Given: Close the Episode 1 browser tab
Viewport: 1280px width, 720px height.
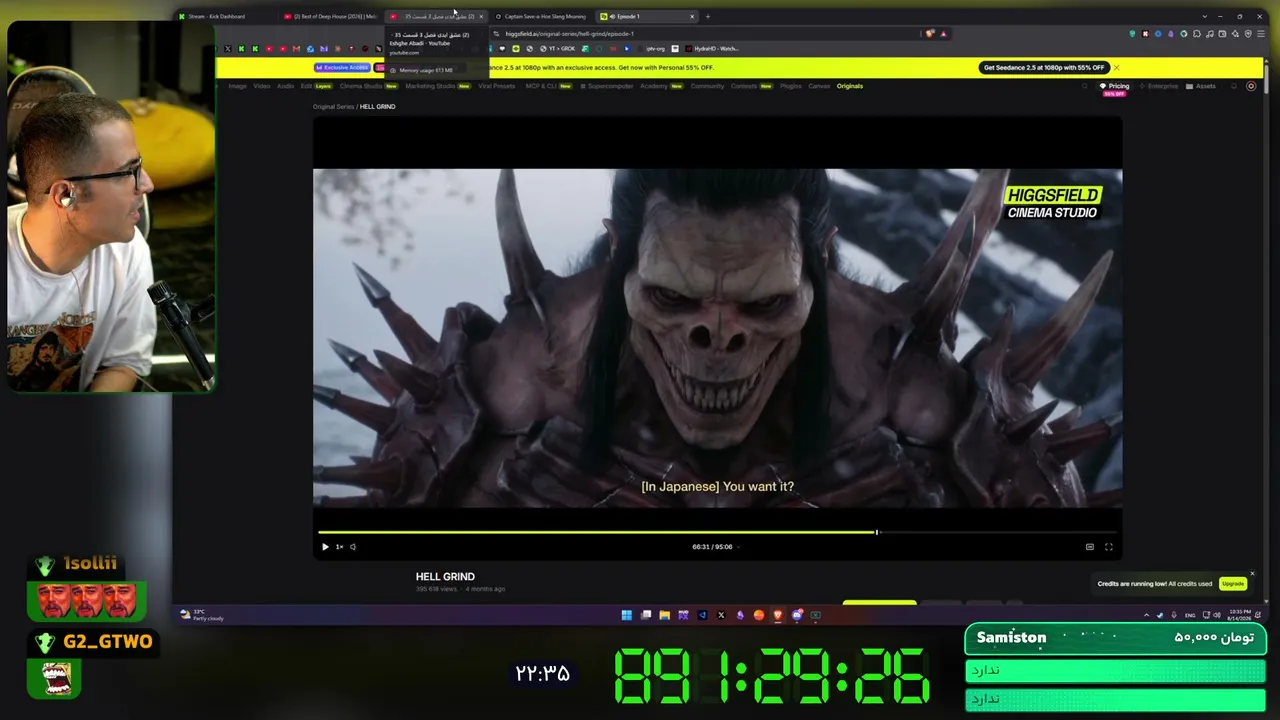Looking at the screenshot, I should [692, 16].
